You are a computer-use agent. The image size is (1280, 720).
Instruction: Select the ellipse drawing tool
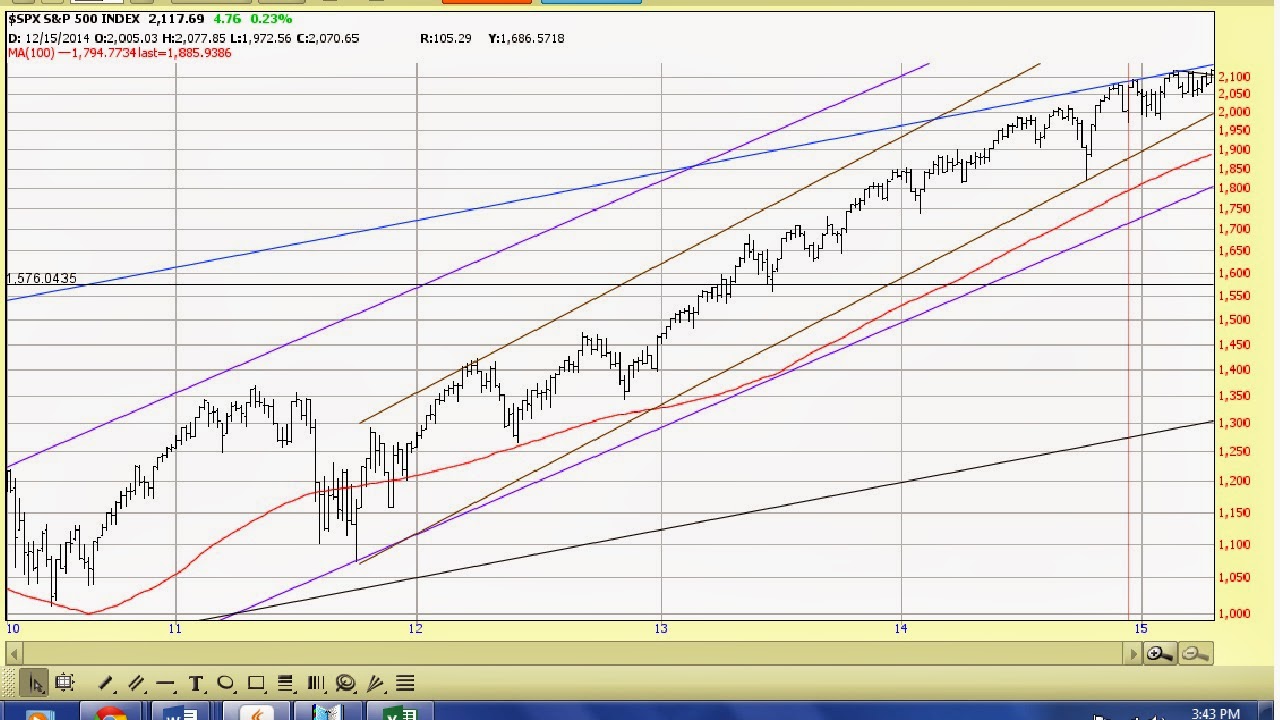[x=226, y=683]
